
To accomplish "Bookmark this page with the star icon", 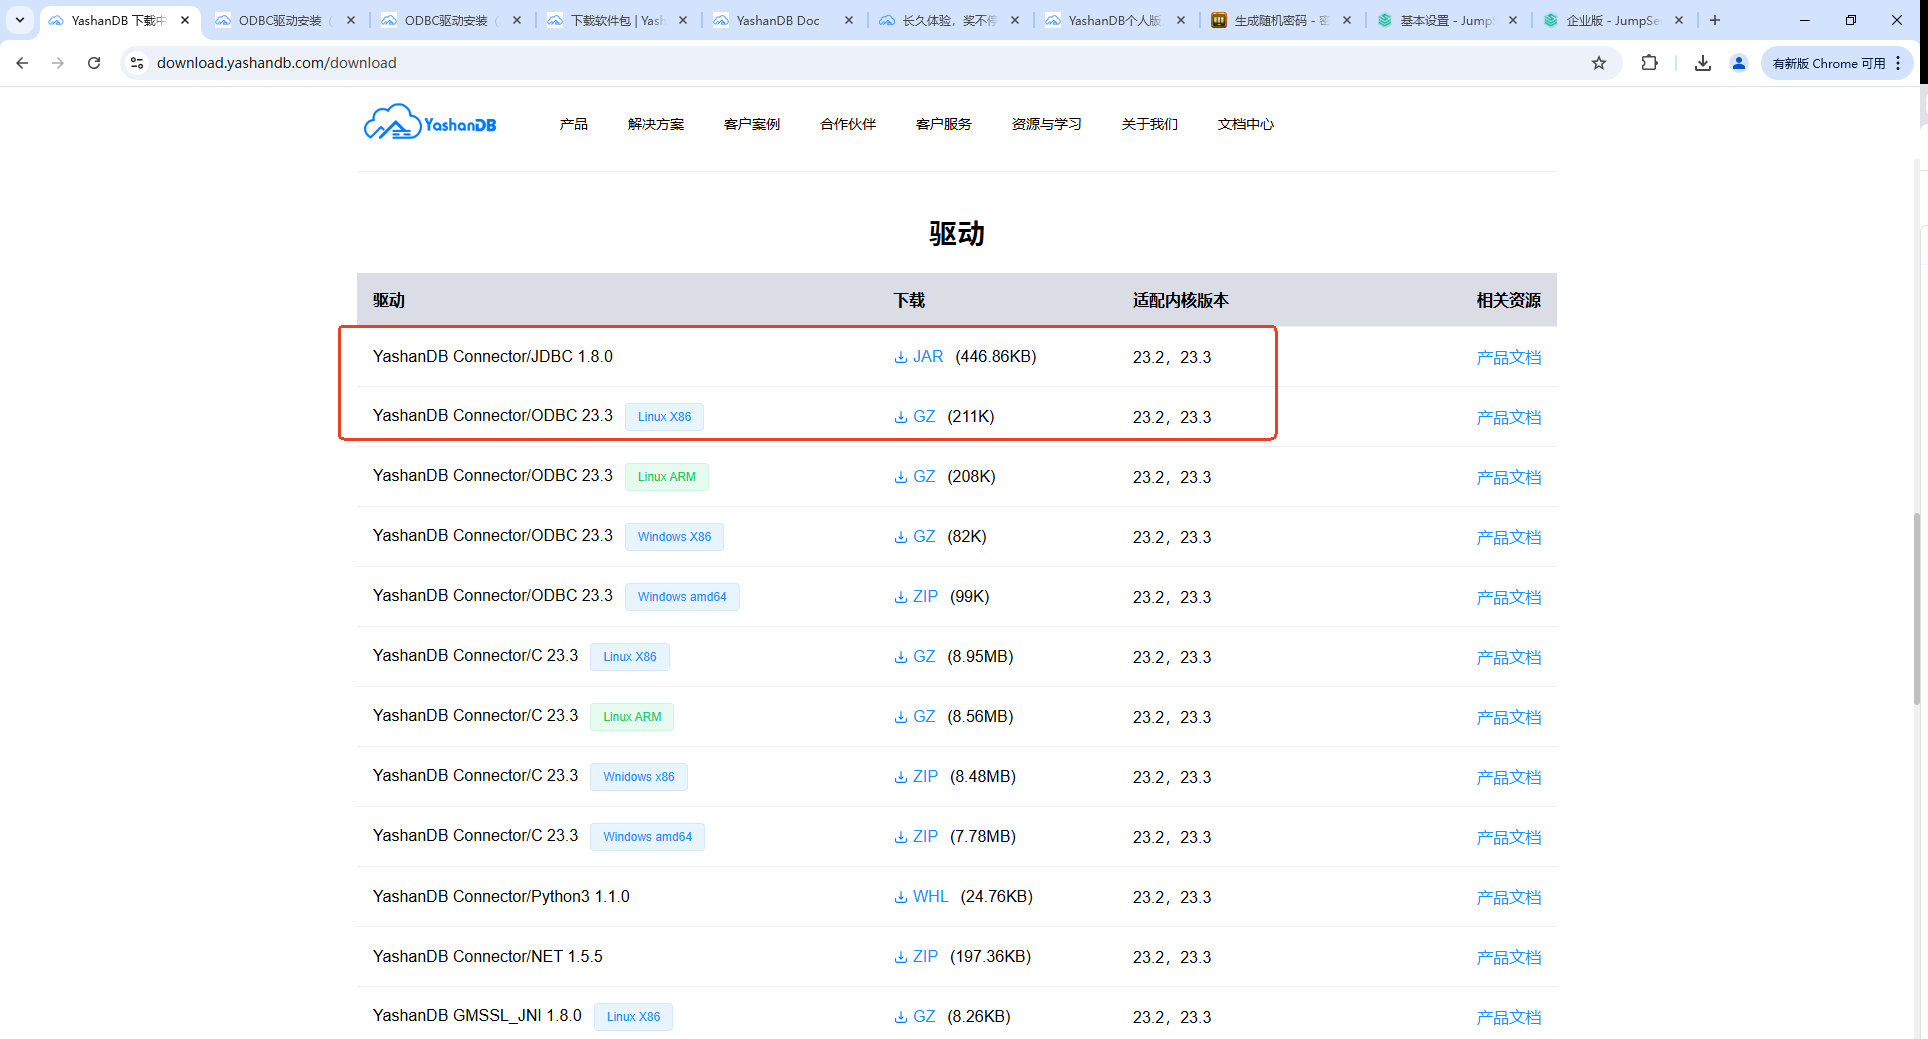I will click(1599, 63).
